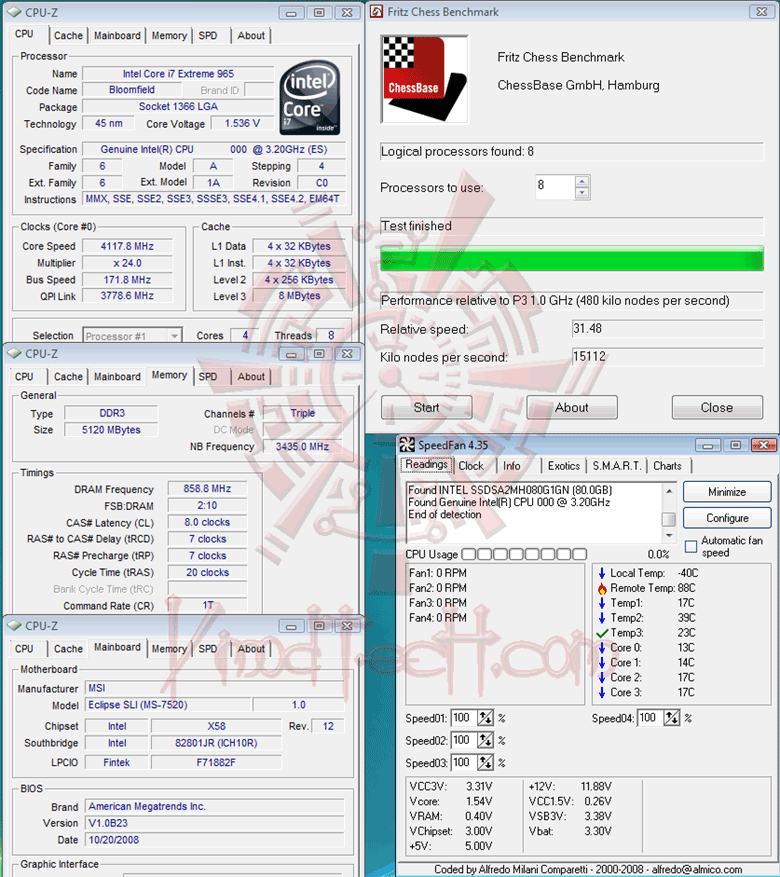Click the Minimize button in SpeedFan panel
Image resolution: width=780 pixels, height=877 pixels.
(x=727, y=492)
